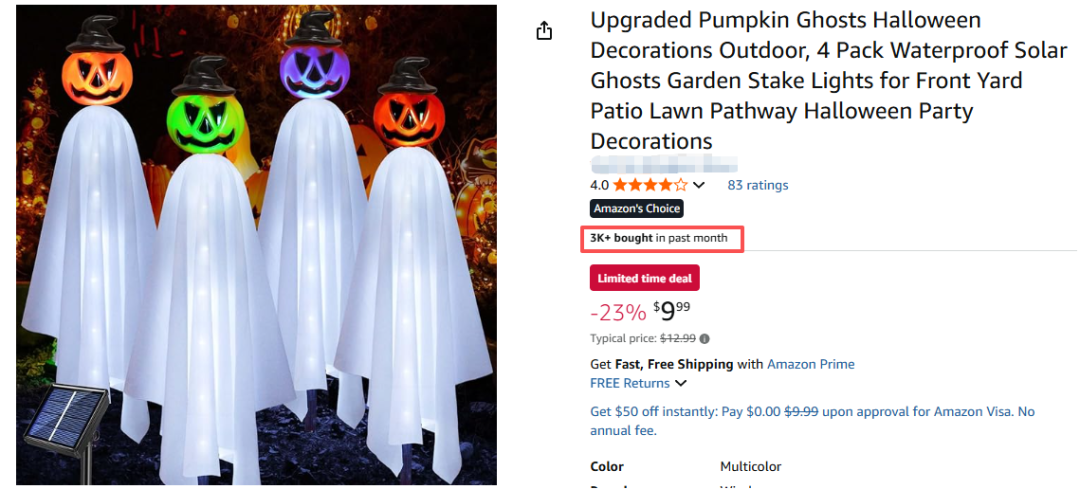The height and width of the screenshot is (489, 1080).
Task: Click the info icon next to typical price
Action: pyautogui.click(x=705, y=339)
